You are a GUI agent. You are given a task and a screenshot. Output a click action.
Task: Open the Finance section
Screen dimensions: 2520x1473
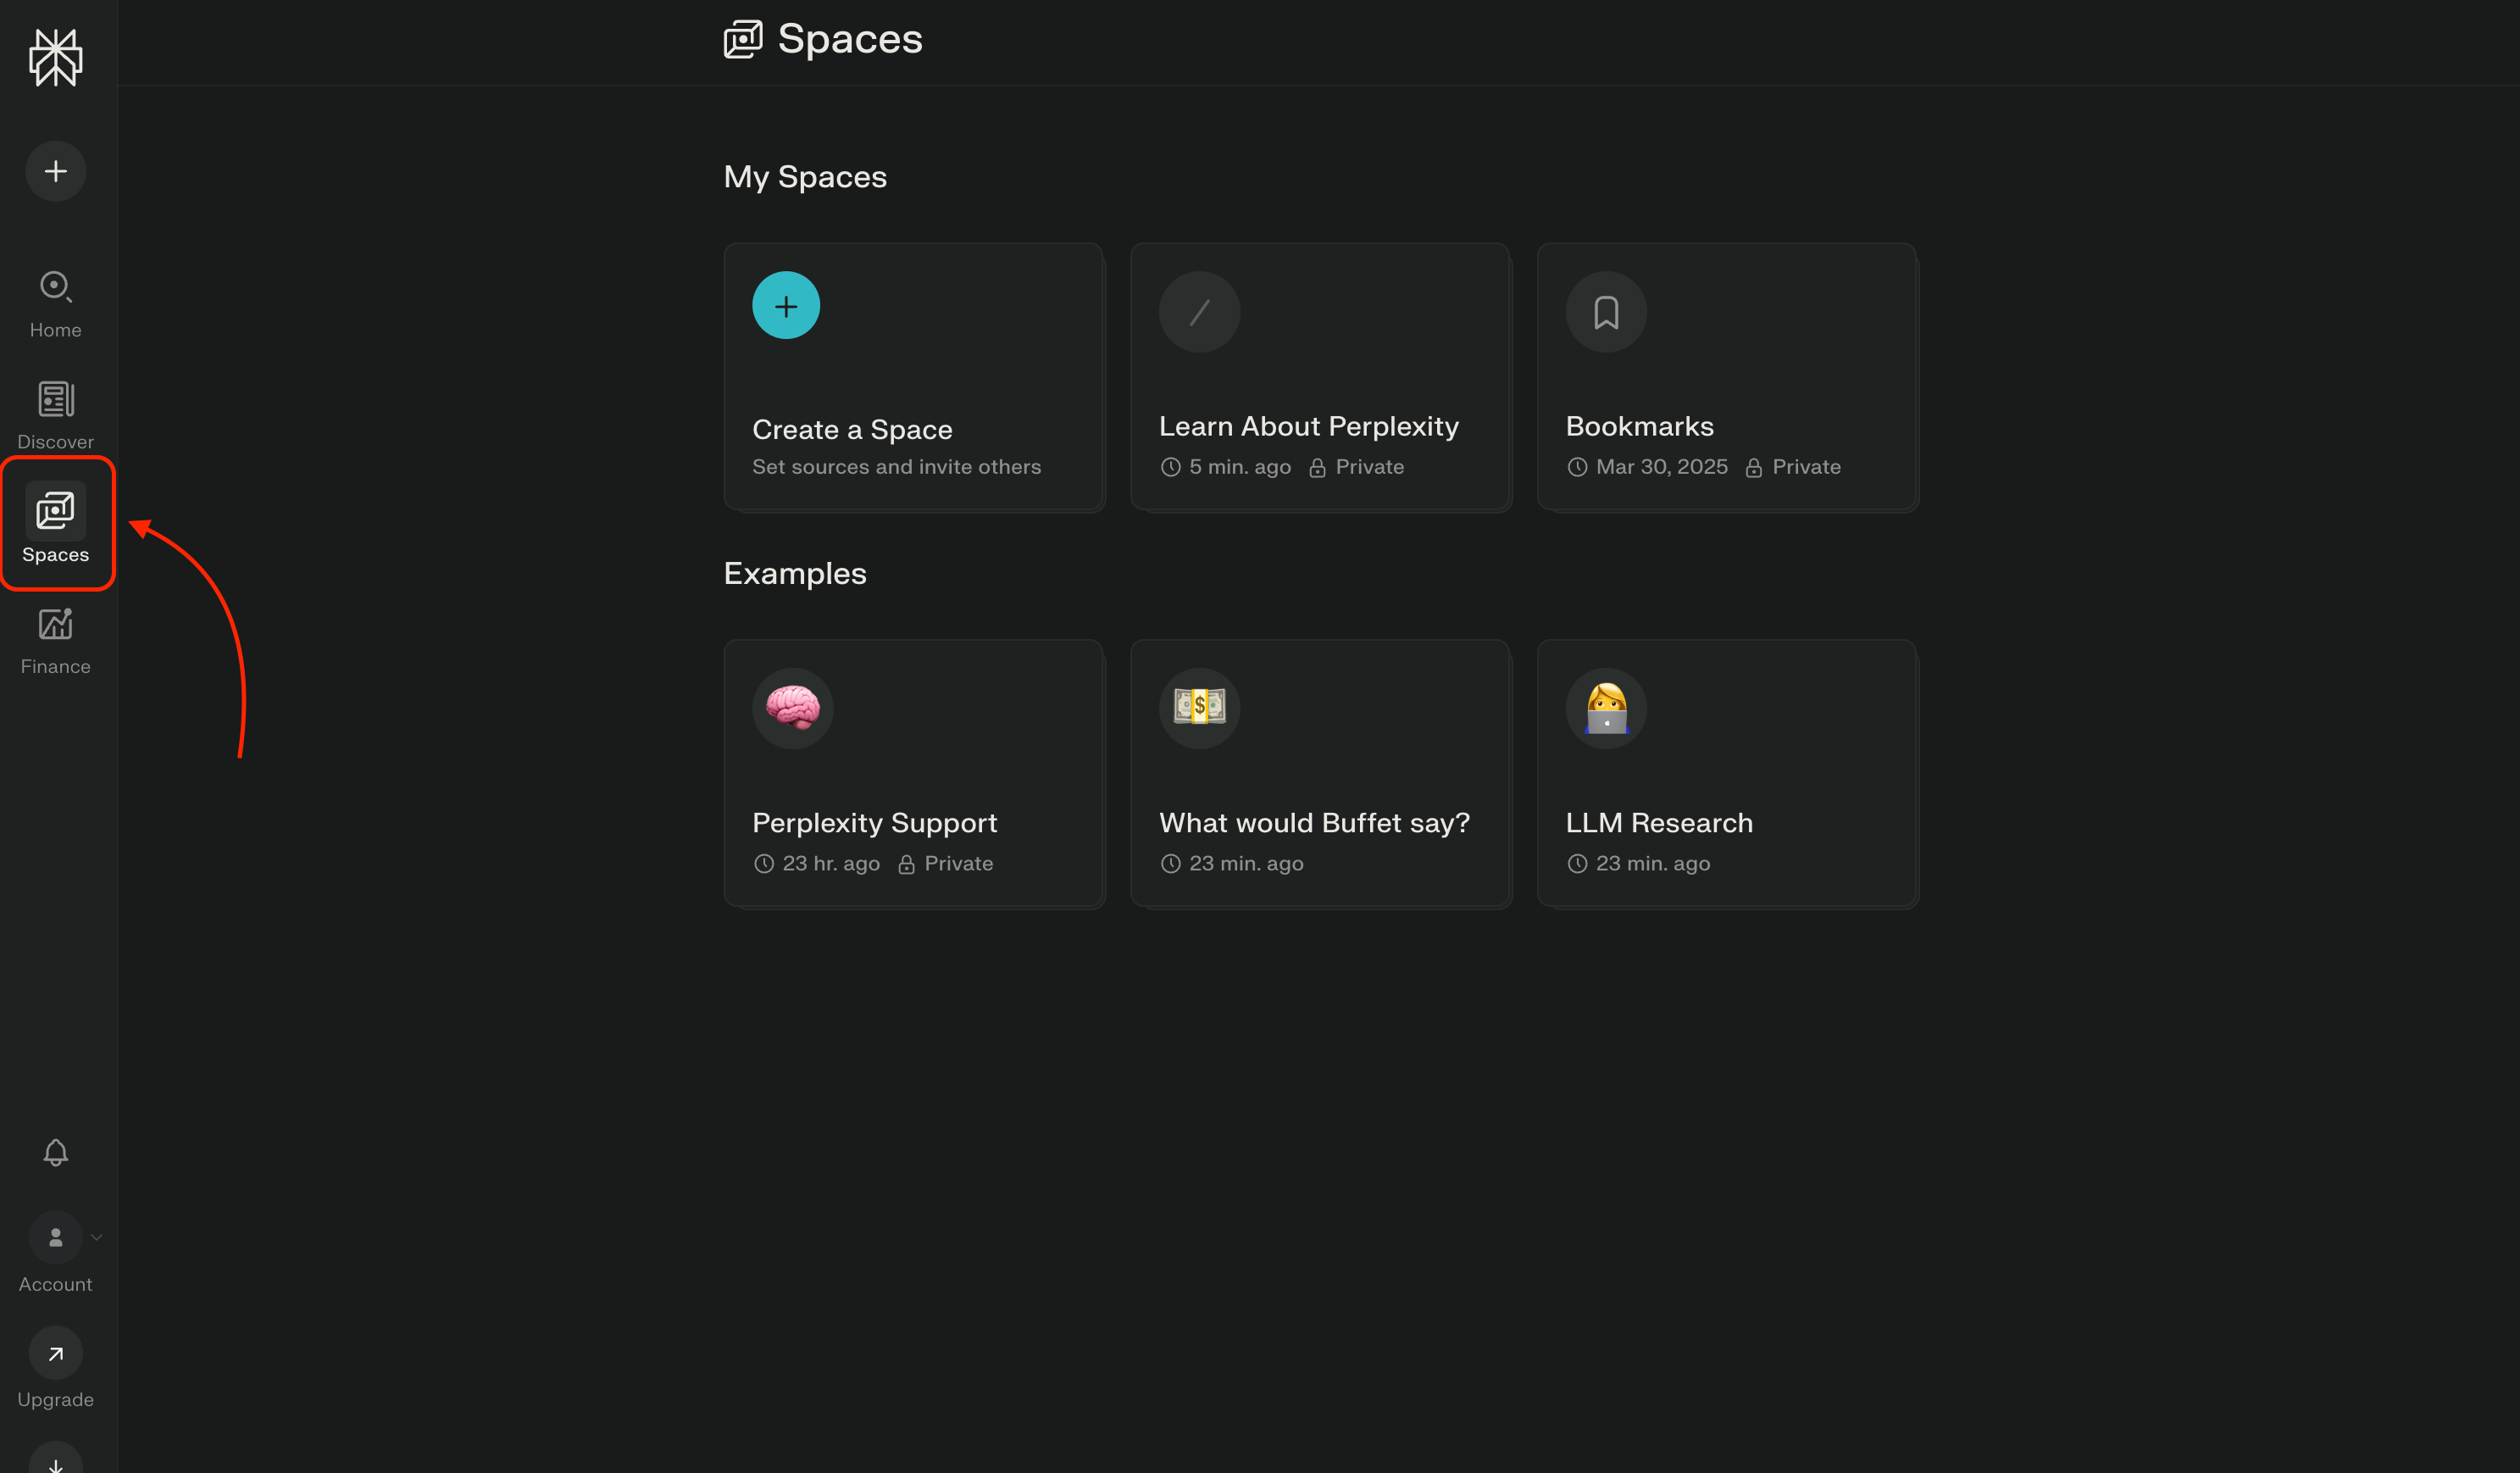point(55,640)
